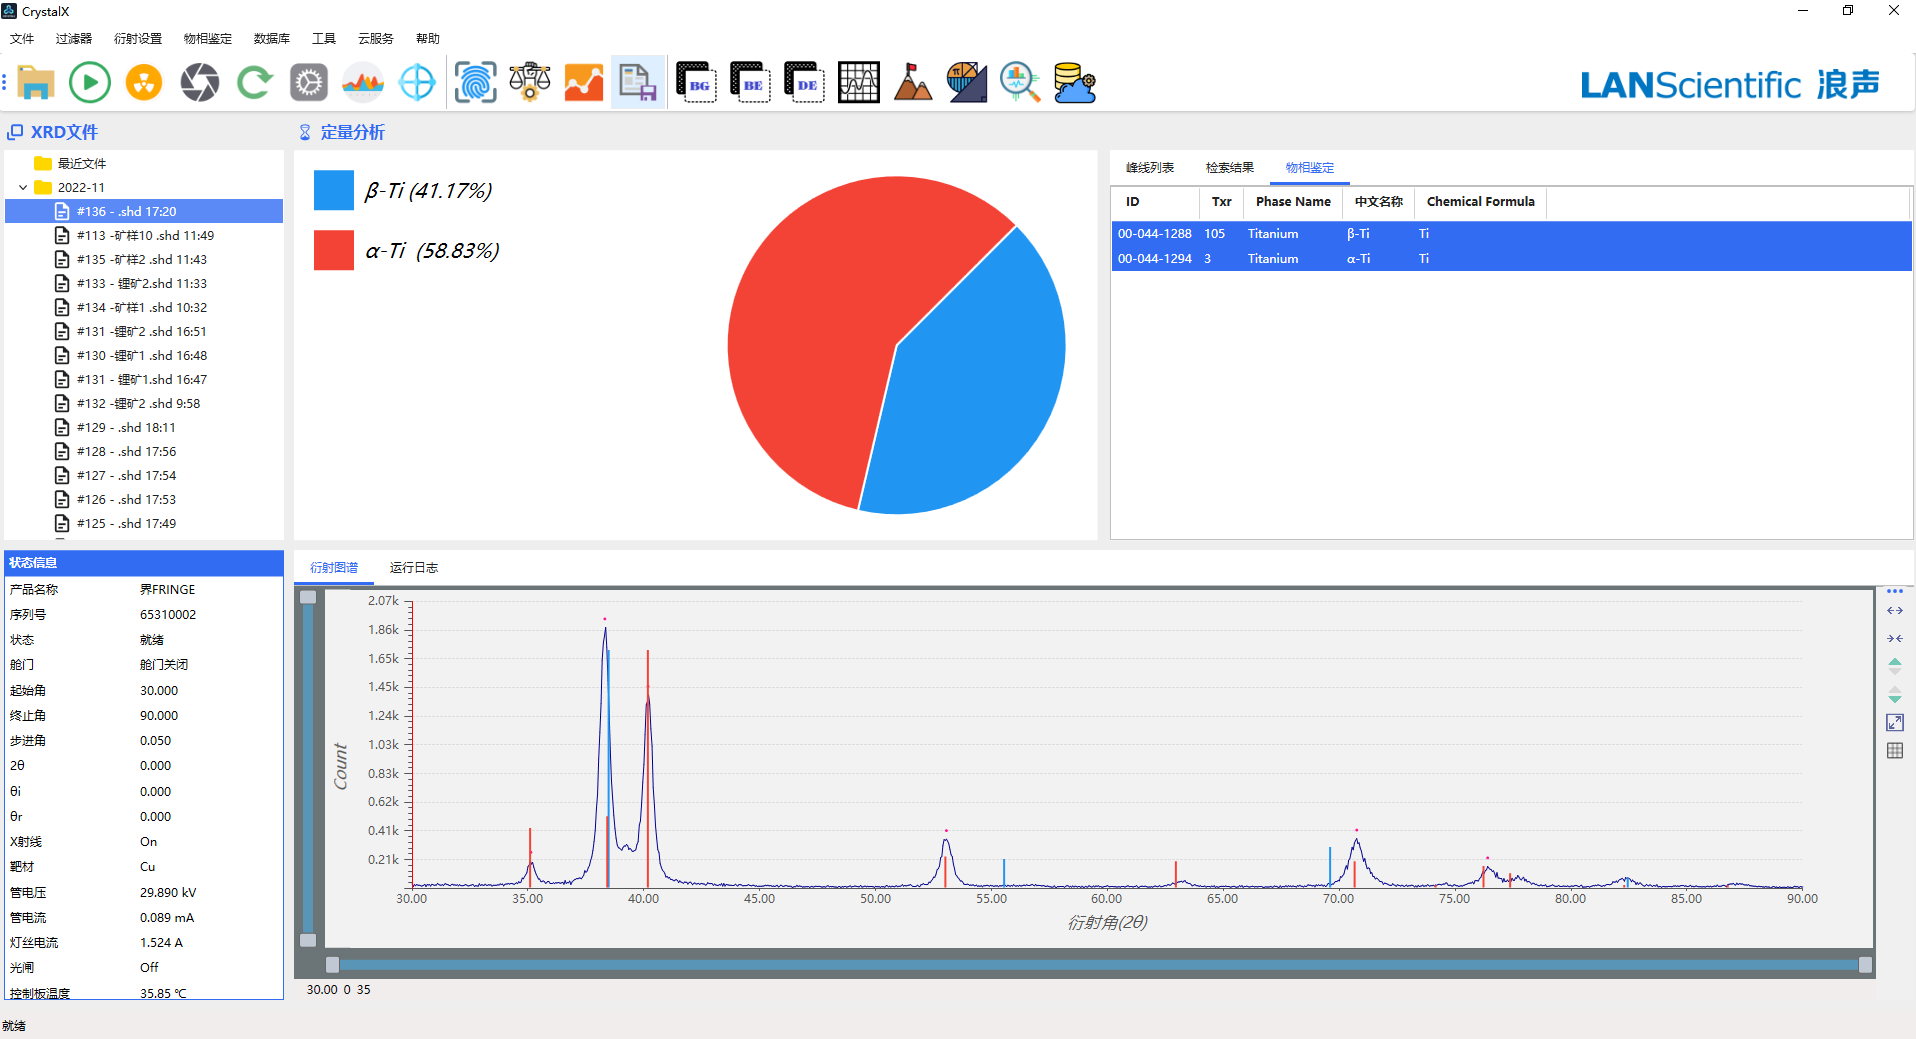Select file #113 -矿样10 .shd 11:49
The width and height of the screenshot is (1916, 1039).
[145, 236]
